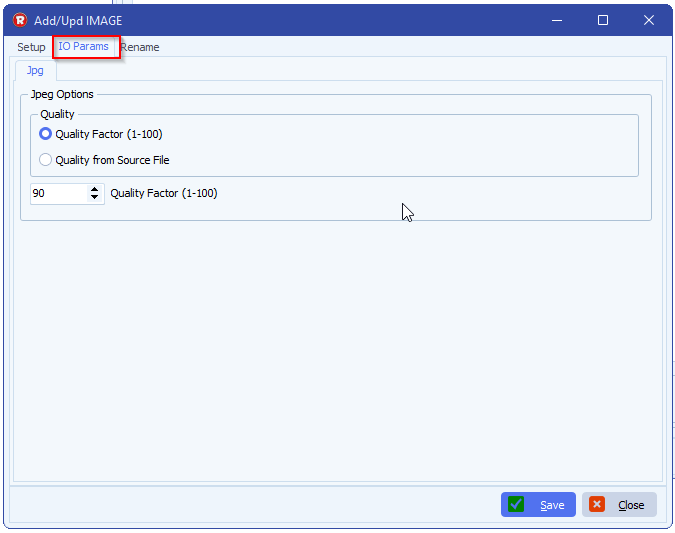The width and height of the screenshot is (675, 533).
Task: Close window with title bar X
Action: point(649,20)
